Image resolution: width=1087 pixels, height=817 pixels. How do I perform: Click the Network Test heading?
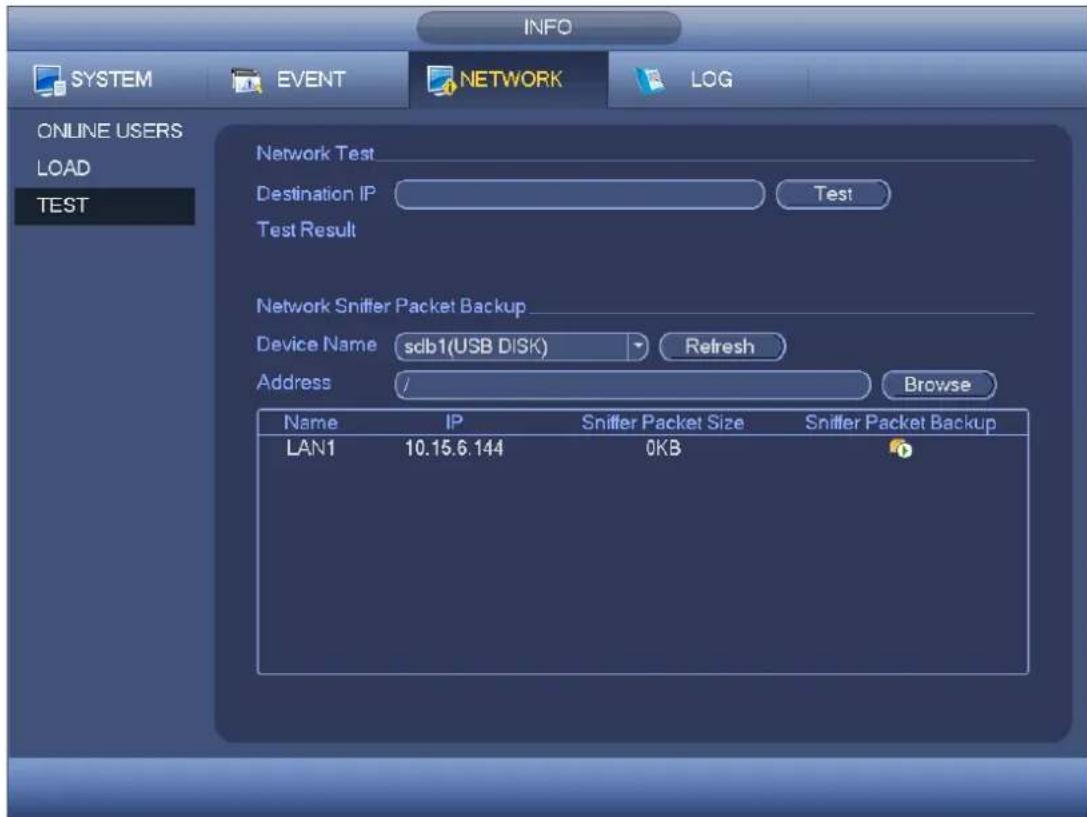(x=315, y=153)
